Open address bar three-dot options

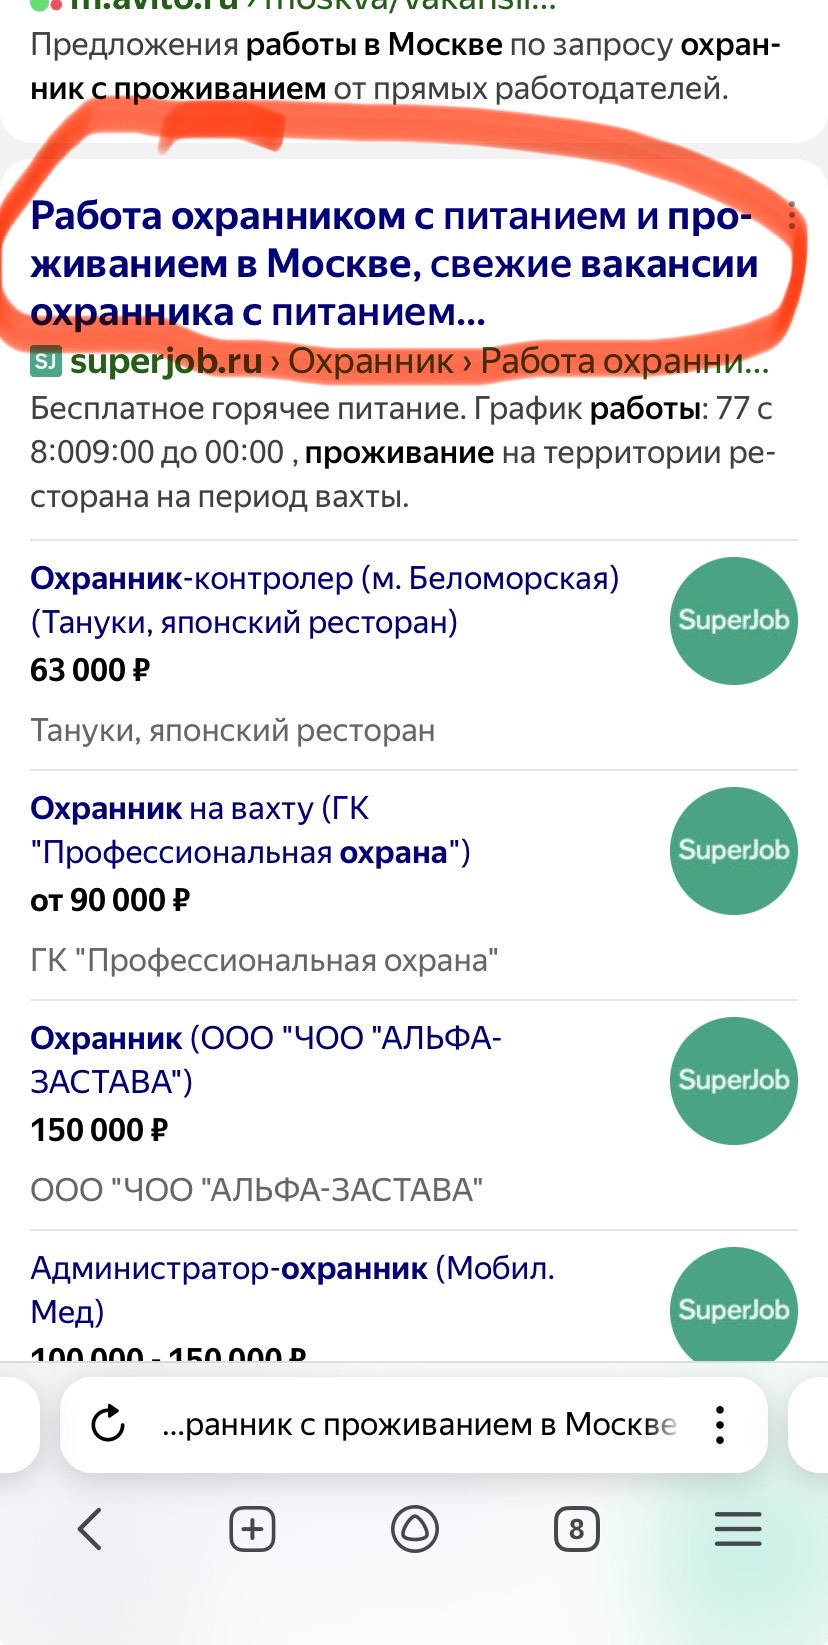point(720,1424)
